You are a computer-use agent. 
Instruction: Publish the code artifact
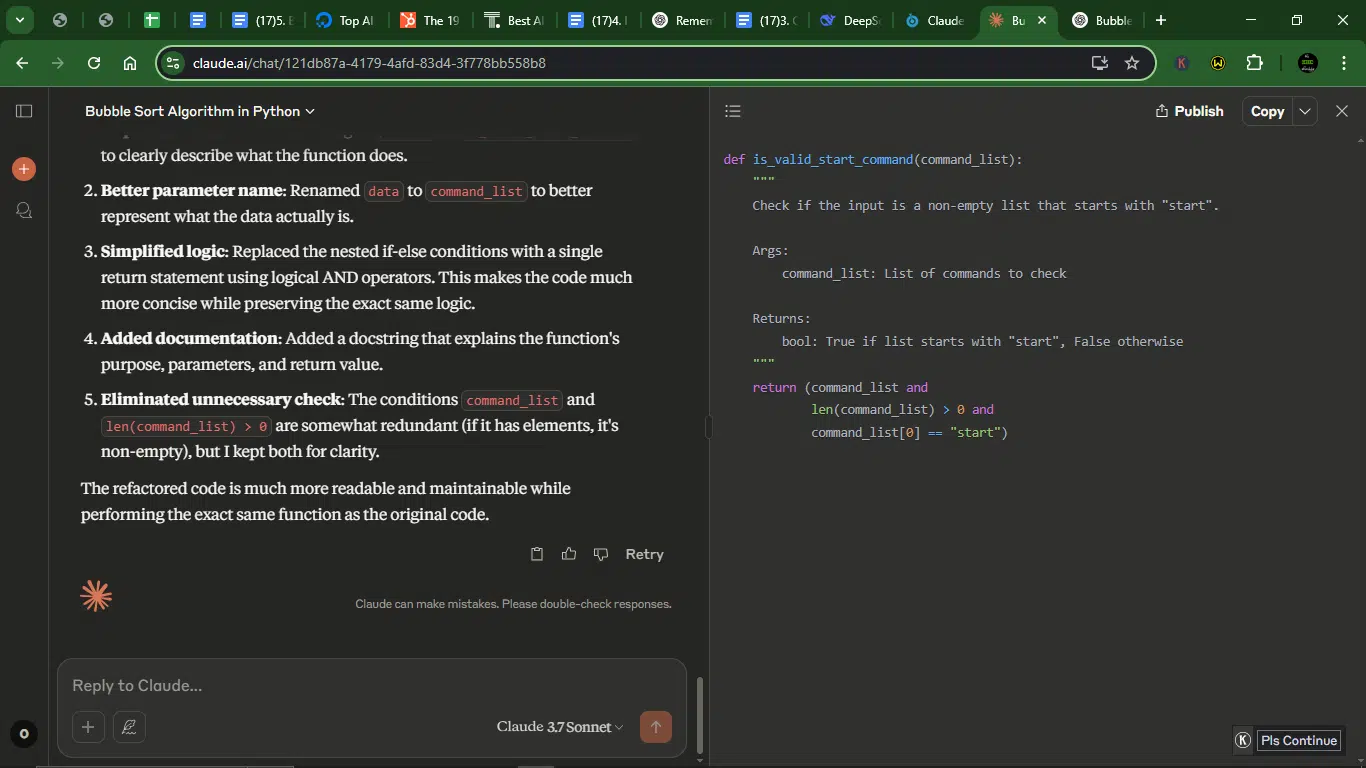point(1189,111)
